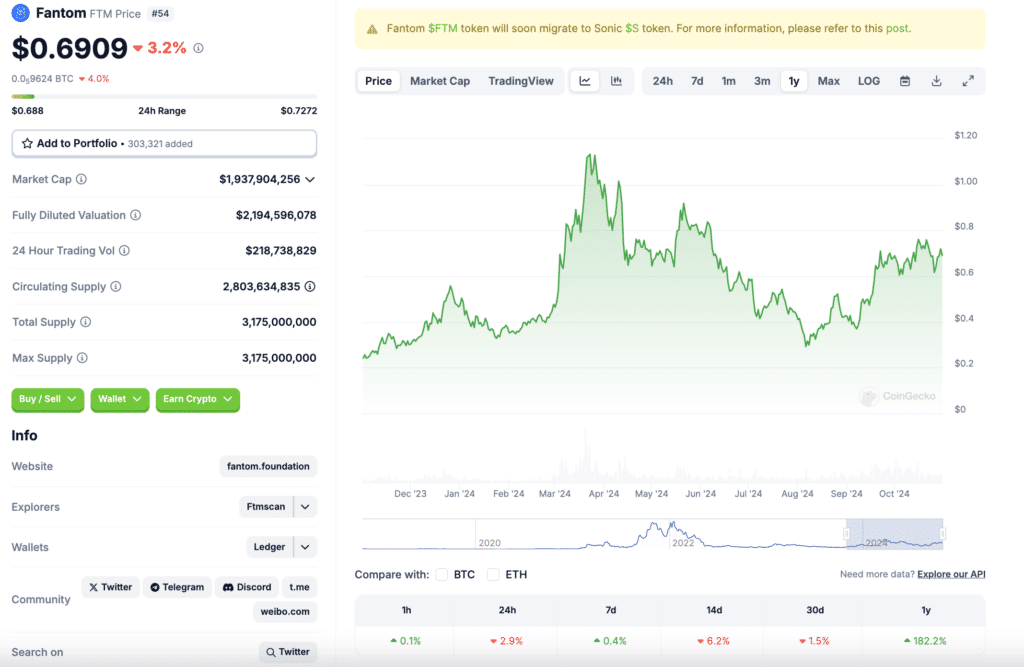Open info icon beside circulating supply value
This screenshot has height=667, width=1024.
click(x=310, y=286)
